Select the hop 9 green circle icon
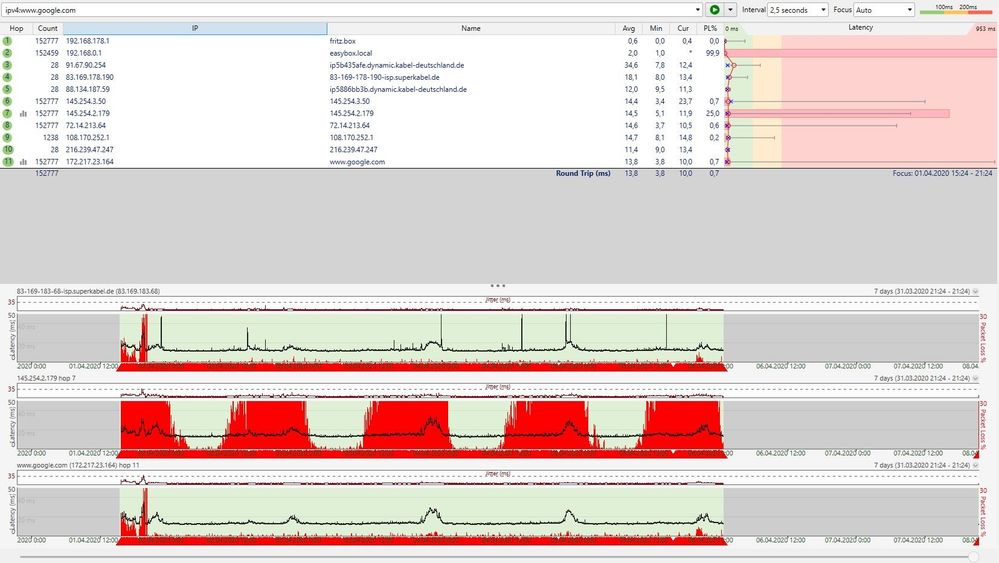999x563 pixels. pyautogui.click(x=8, y=138)
